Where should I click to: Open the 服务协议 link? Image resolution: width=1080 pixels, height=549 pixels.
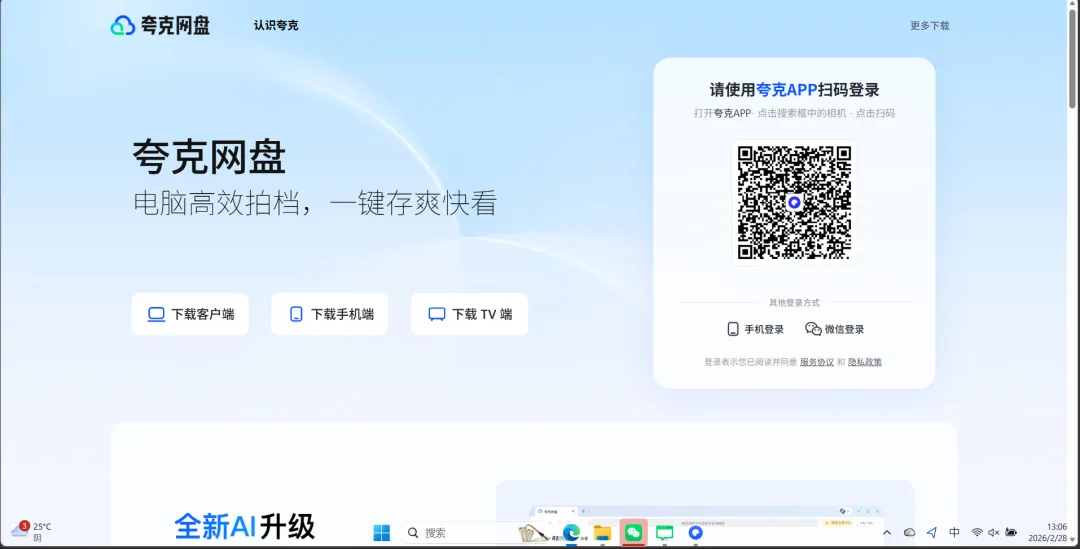coord(817,362)
